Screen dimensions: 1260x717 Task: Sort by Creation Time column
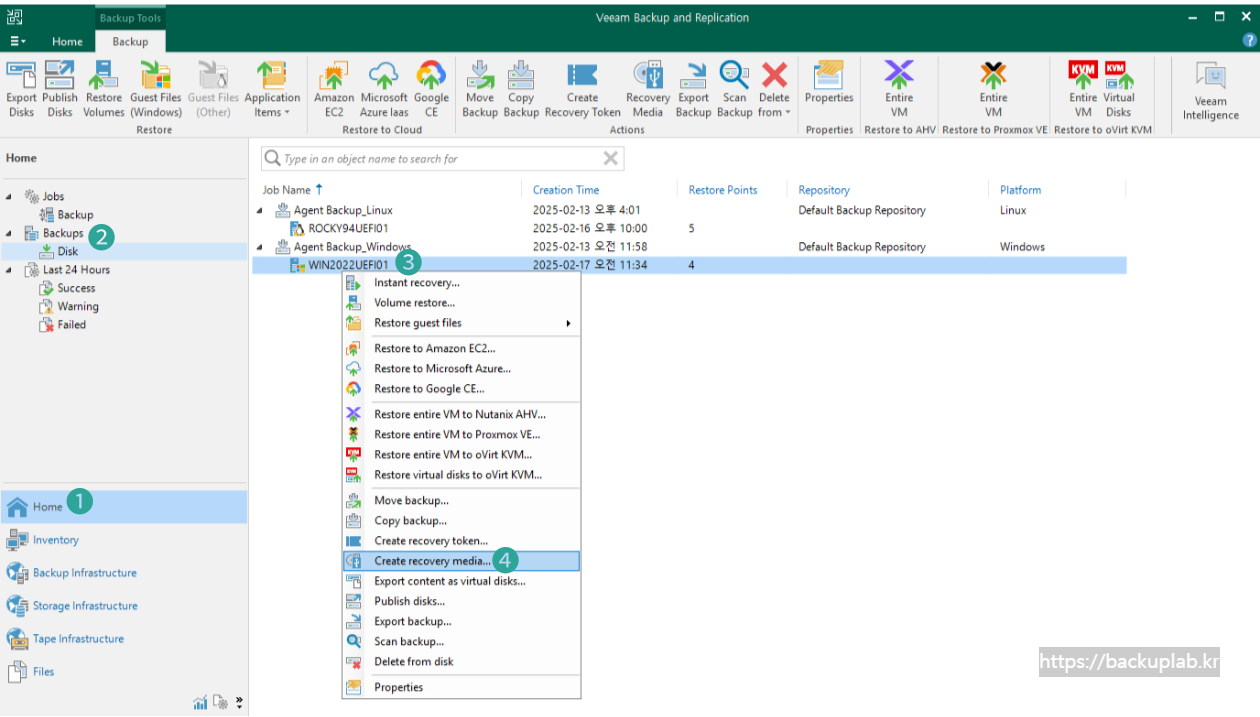click(566, 190)
